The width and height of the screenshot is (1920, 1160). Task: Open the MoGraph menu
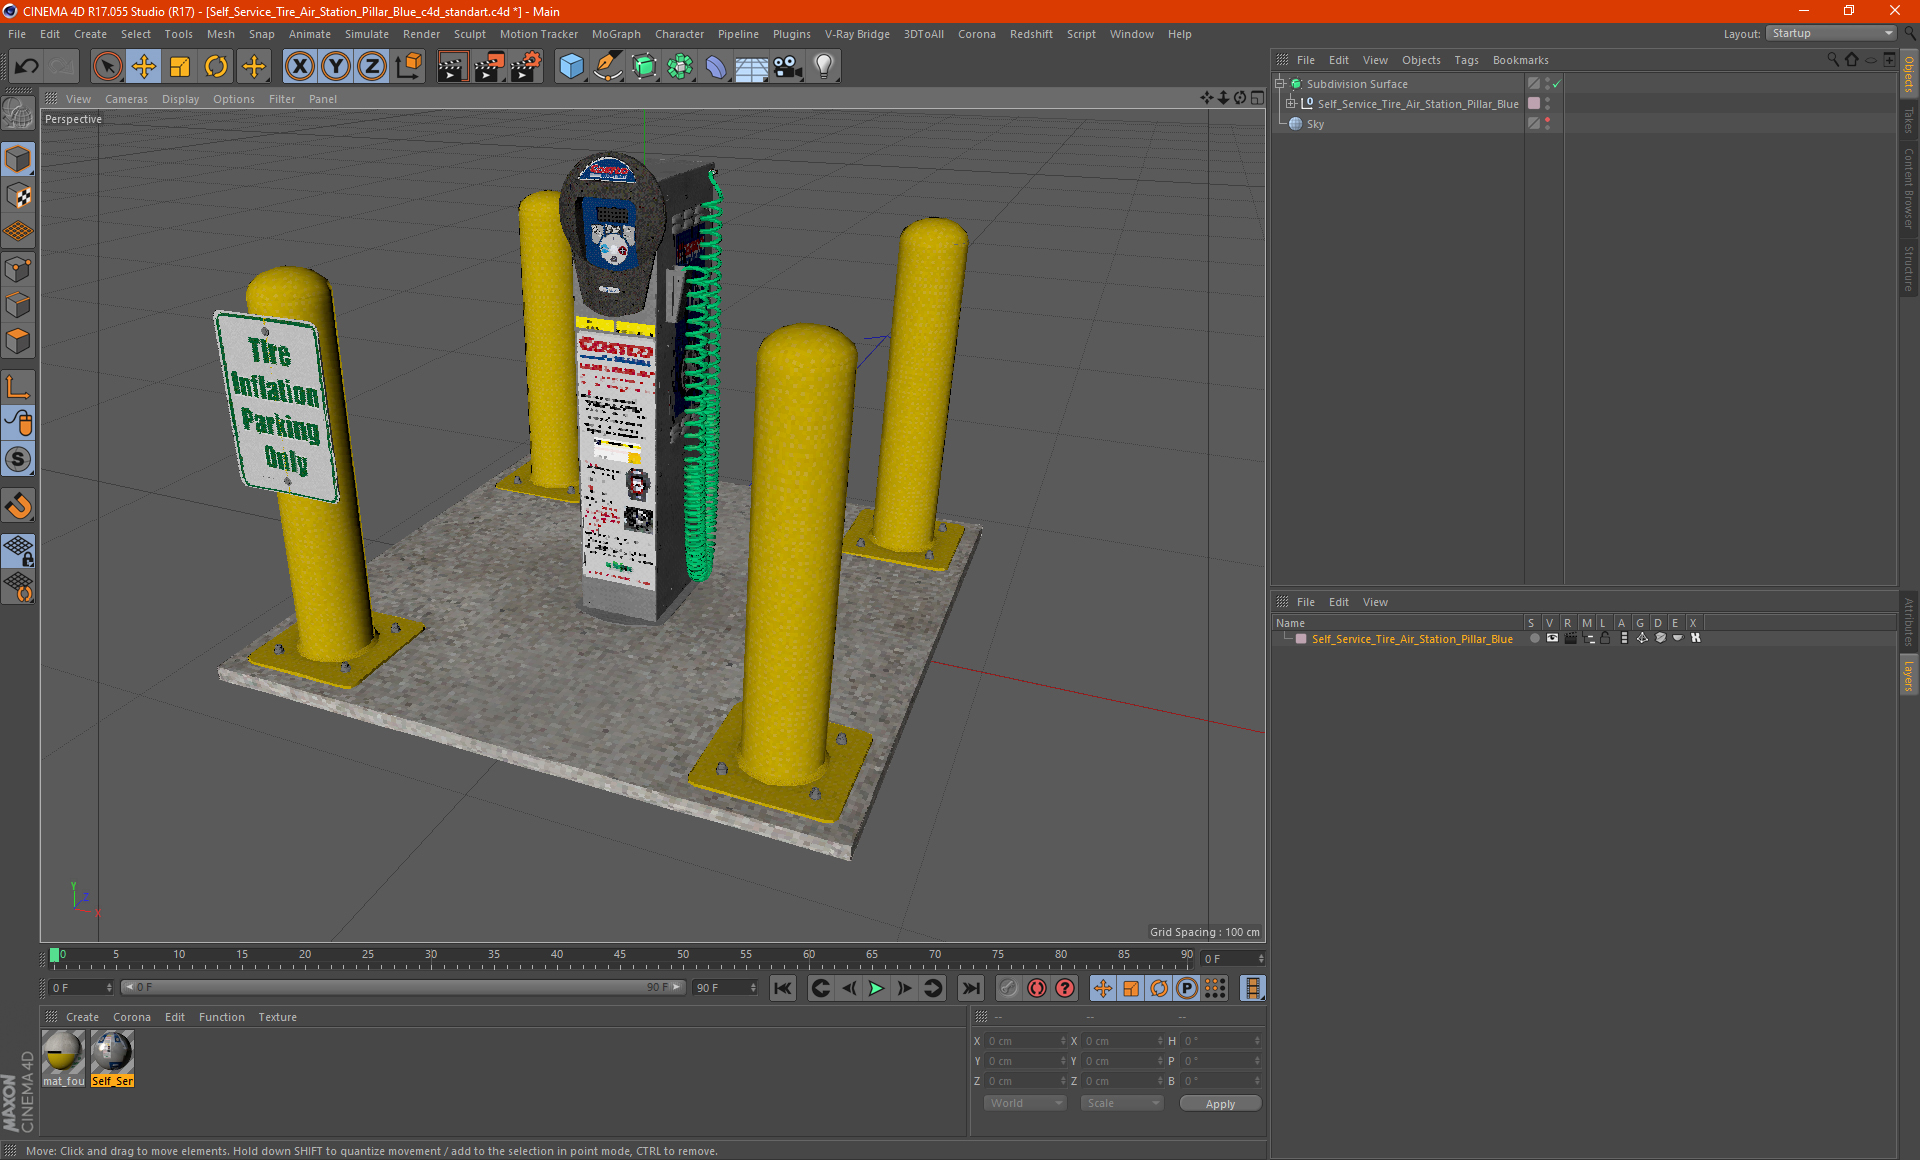[x=616, y=34]
